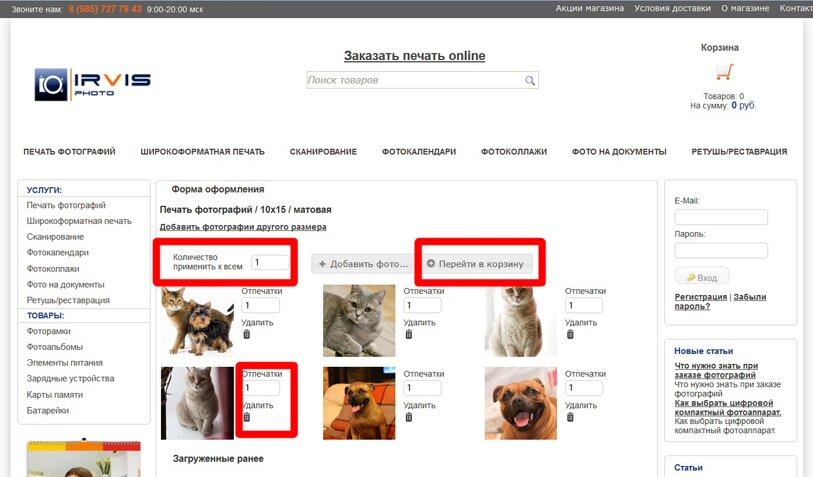Focus the E-Mail input field

[x=721, y=217]
